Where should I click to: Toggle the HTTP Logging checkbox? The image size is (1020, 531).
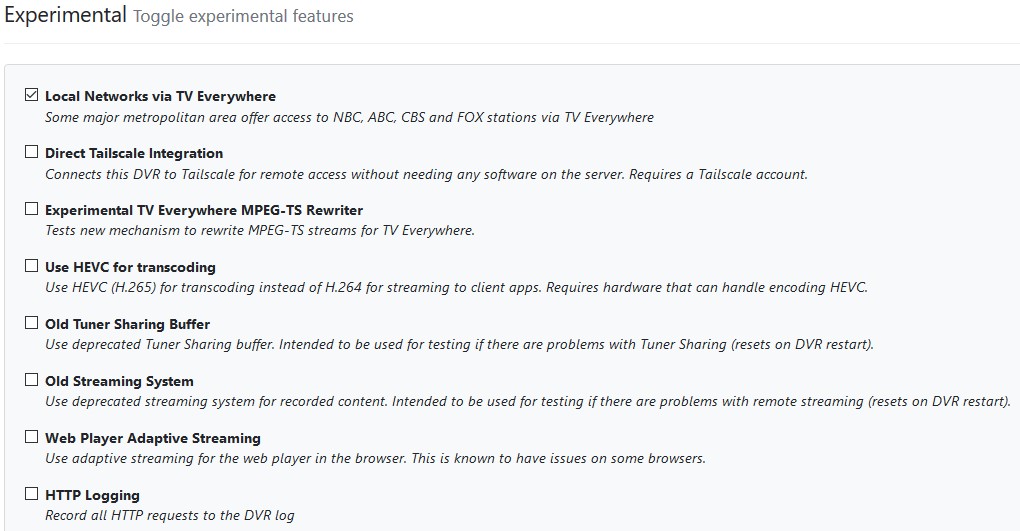tap(31, 495)
